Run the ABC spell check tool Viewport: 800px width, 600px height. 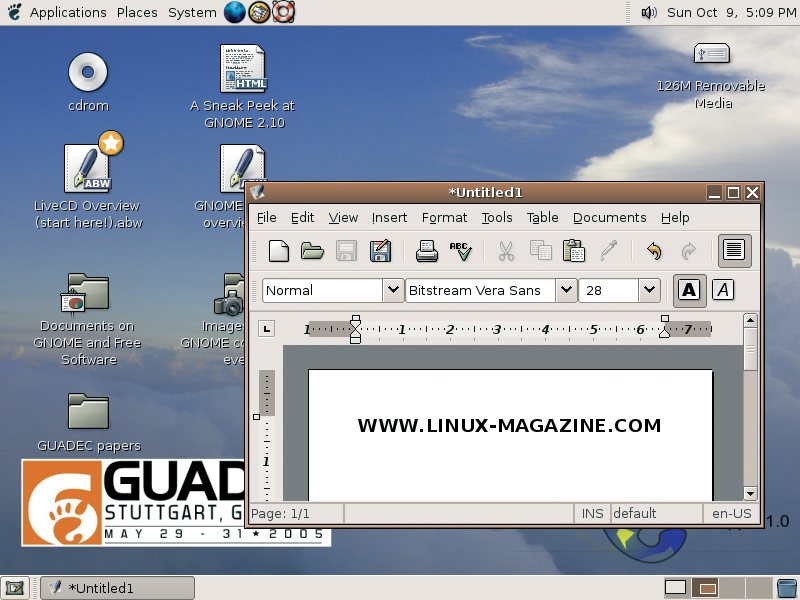tap(460, 251)
